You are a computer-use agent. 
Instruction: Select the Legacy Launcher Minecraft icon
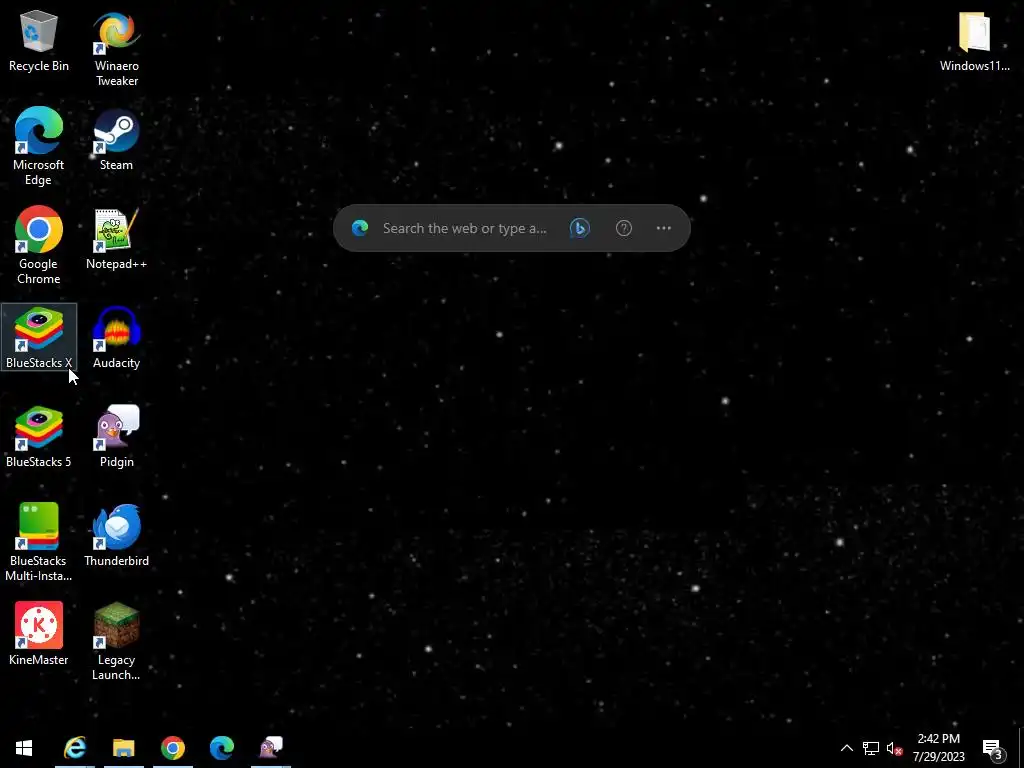(116, 641)
